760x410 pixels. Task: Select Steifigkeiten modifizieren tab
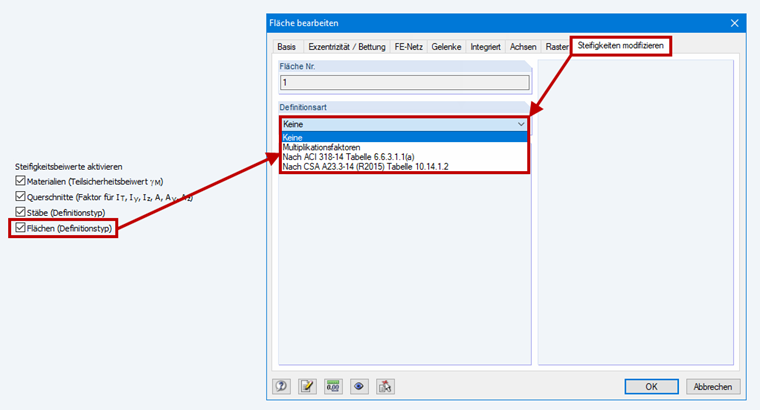point(620,46)
